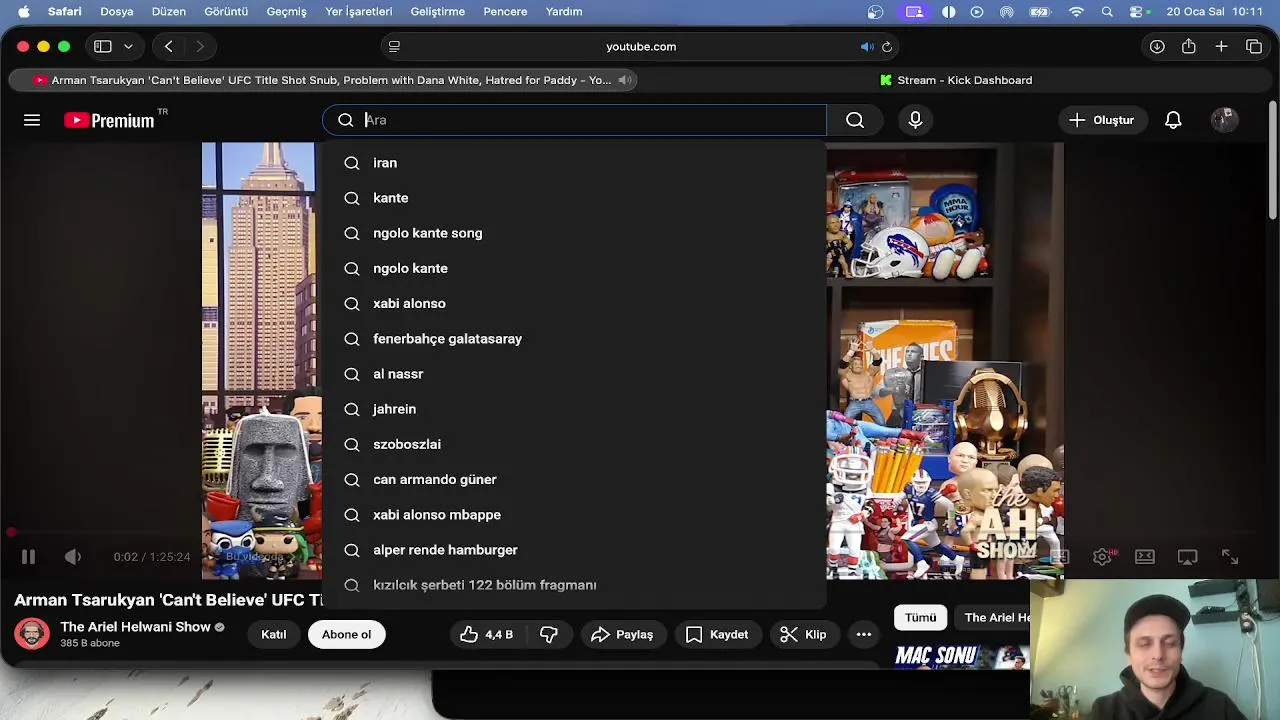Click the search magnifier button beside the search box
Screen dimensions: 1280x720
(x=855, y=120)
